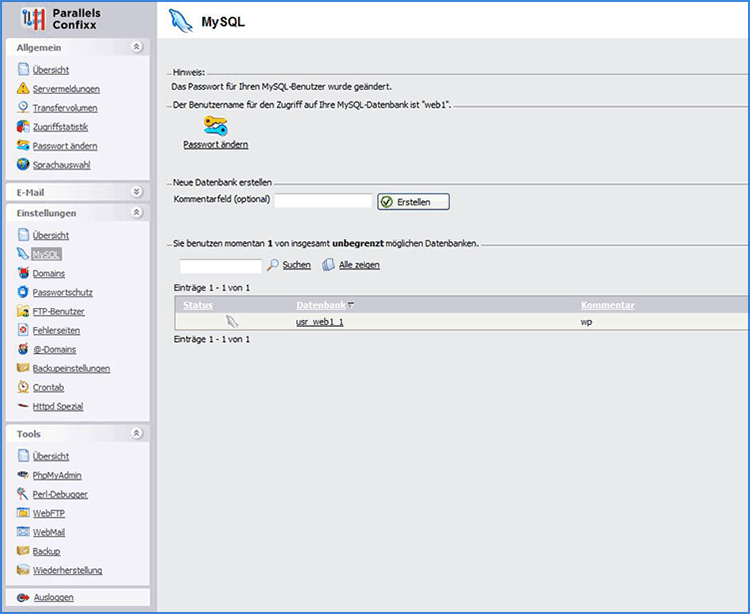Viewport: 750px width, 614px height.
Task: Go to Domains in Einstellungen menu
Action: click(x=48, y=274)
